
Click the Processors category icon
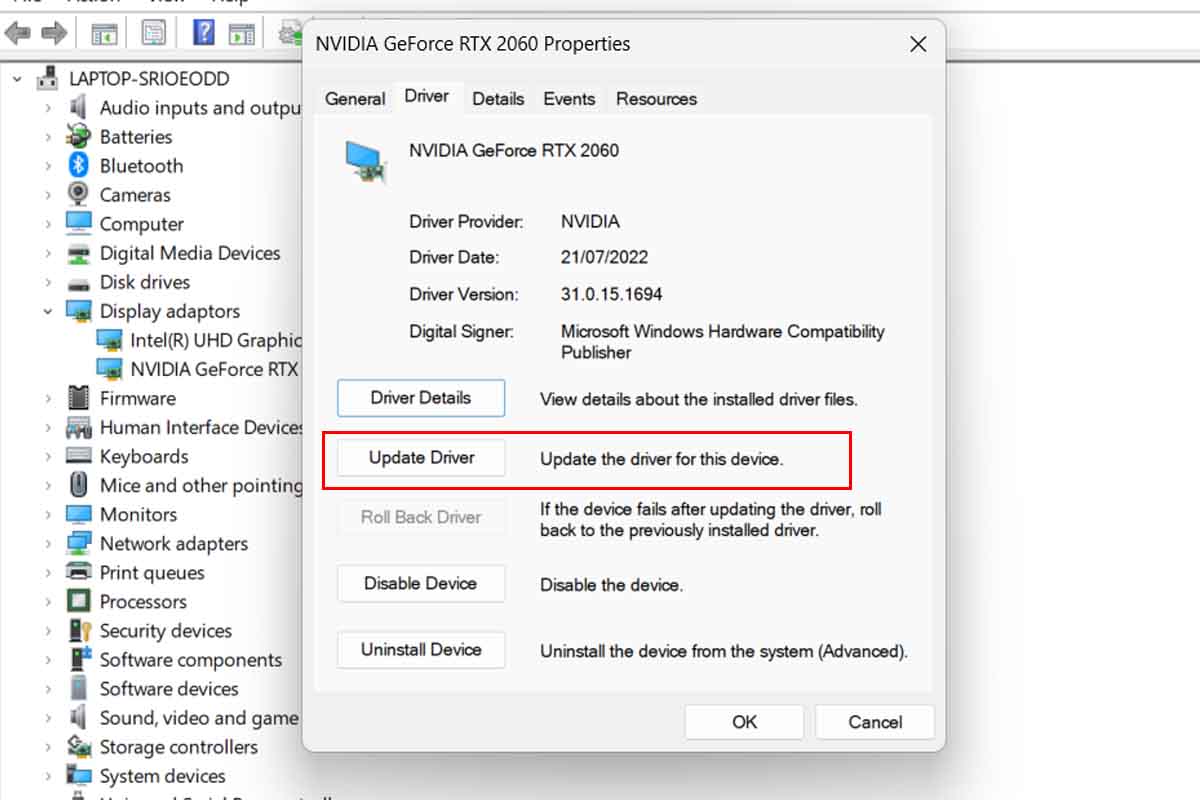pyautogui.click(x=78, y=601)
